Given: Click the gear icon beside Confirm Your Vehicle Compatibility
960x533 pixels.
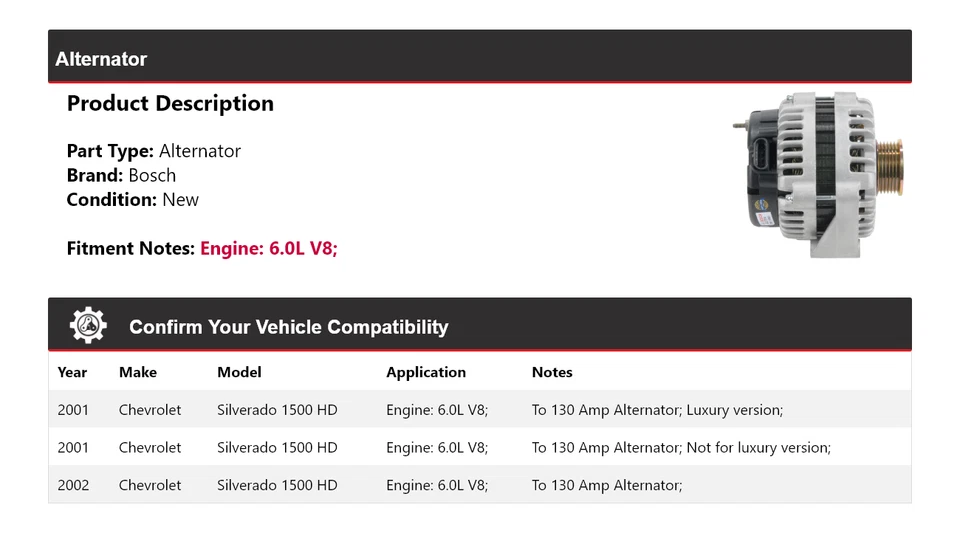Looking at the screenshot, I should coord(88,326).
